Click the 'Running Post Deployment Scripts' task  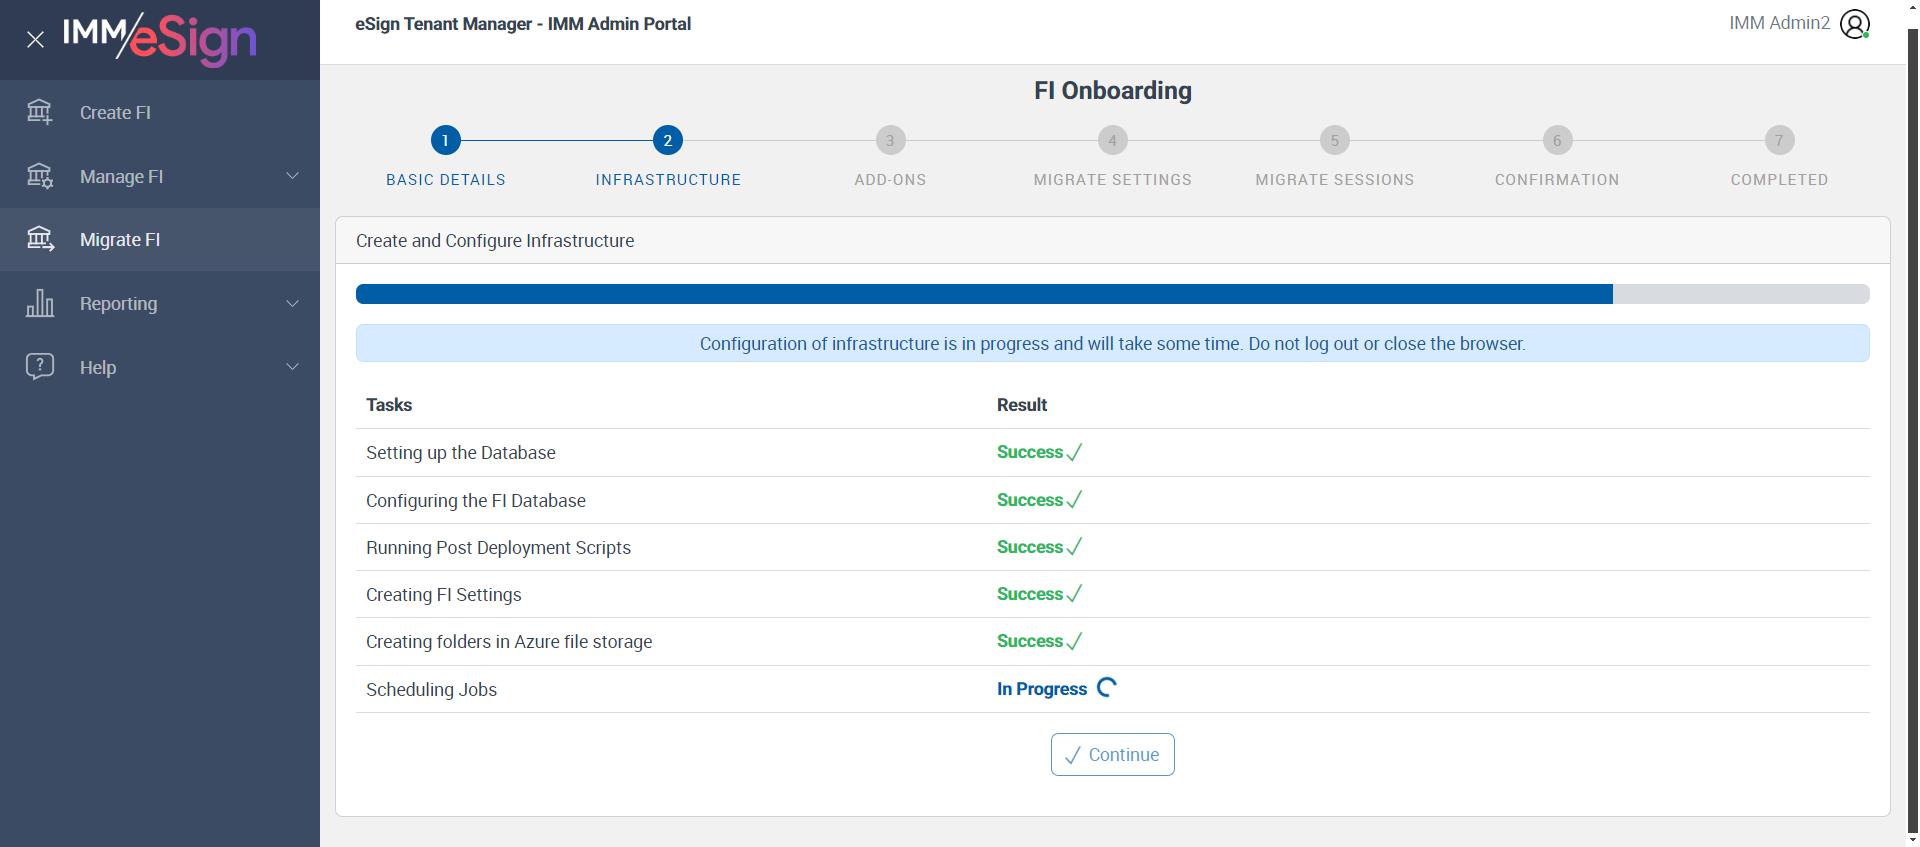coord(498,548)
